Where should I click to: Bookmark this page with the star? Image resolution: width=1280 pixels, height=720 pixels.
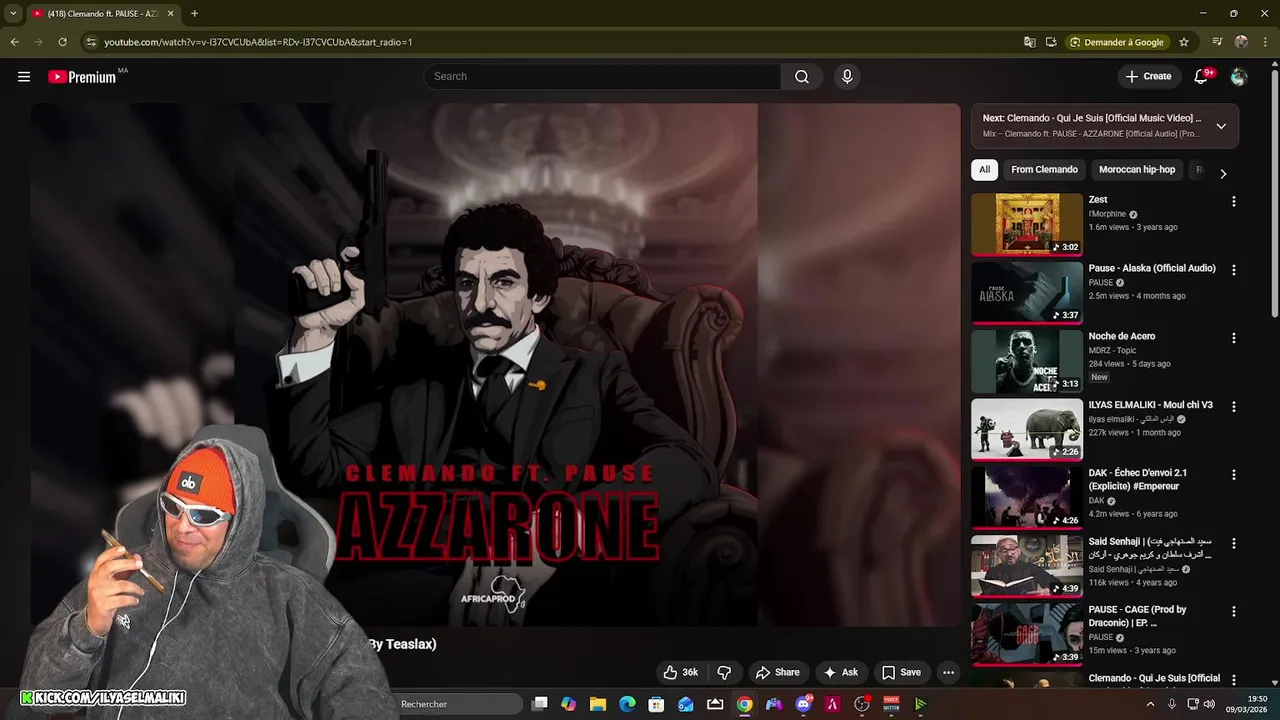click(1184, 42)
